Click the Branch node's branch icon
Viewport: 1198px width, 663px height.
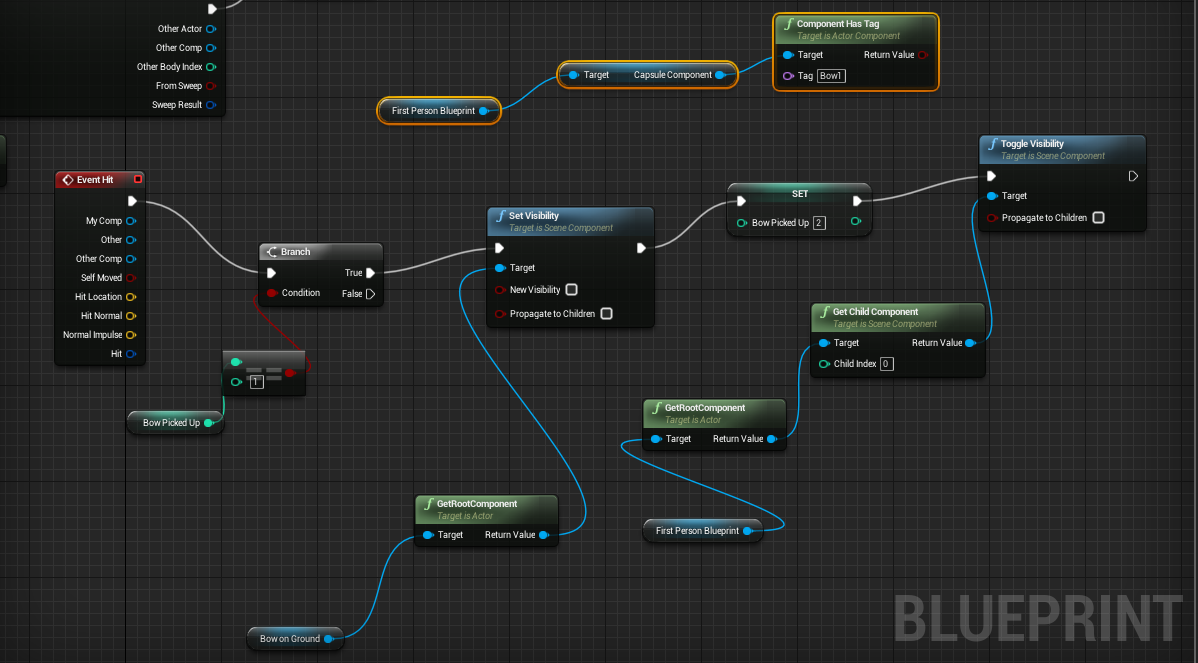click(270, 251)
